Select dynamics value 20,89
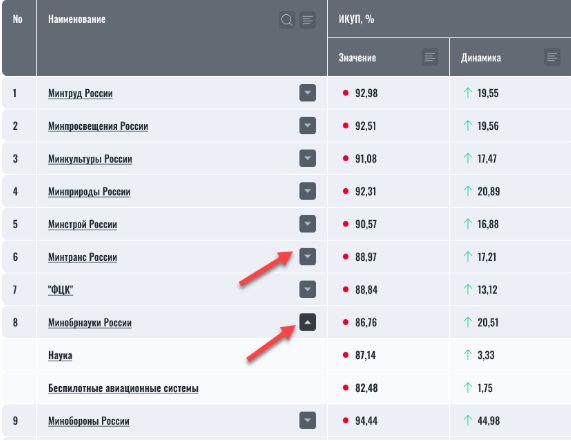This screenshot has width=571, height=441. pos(489,192)
